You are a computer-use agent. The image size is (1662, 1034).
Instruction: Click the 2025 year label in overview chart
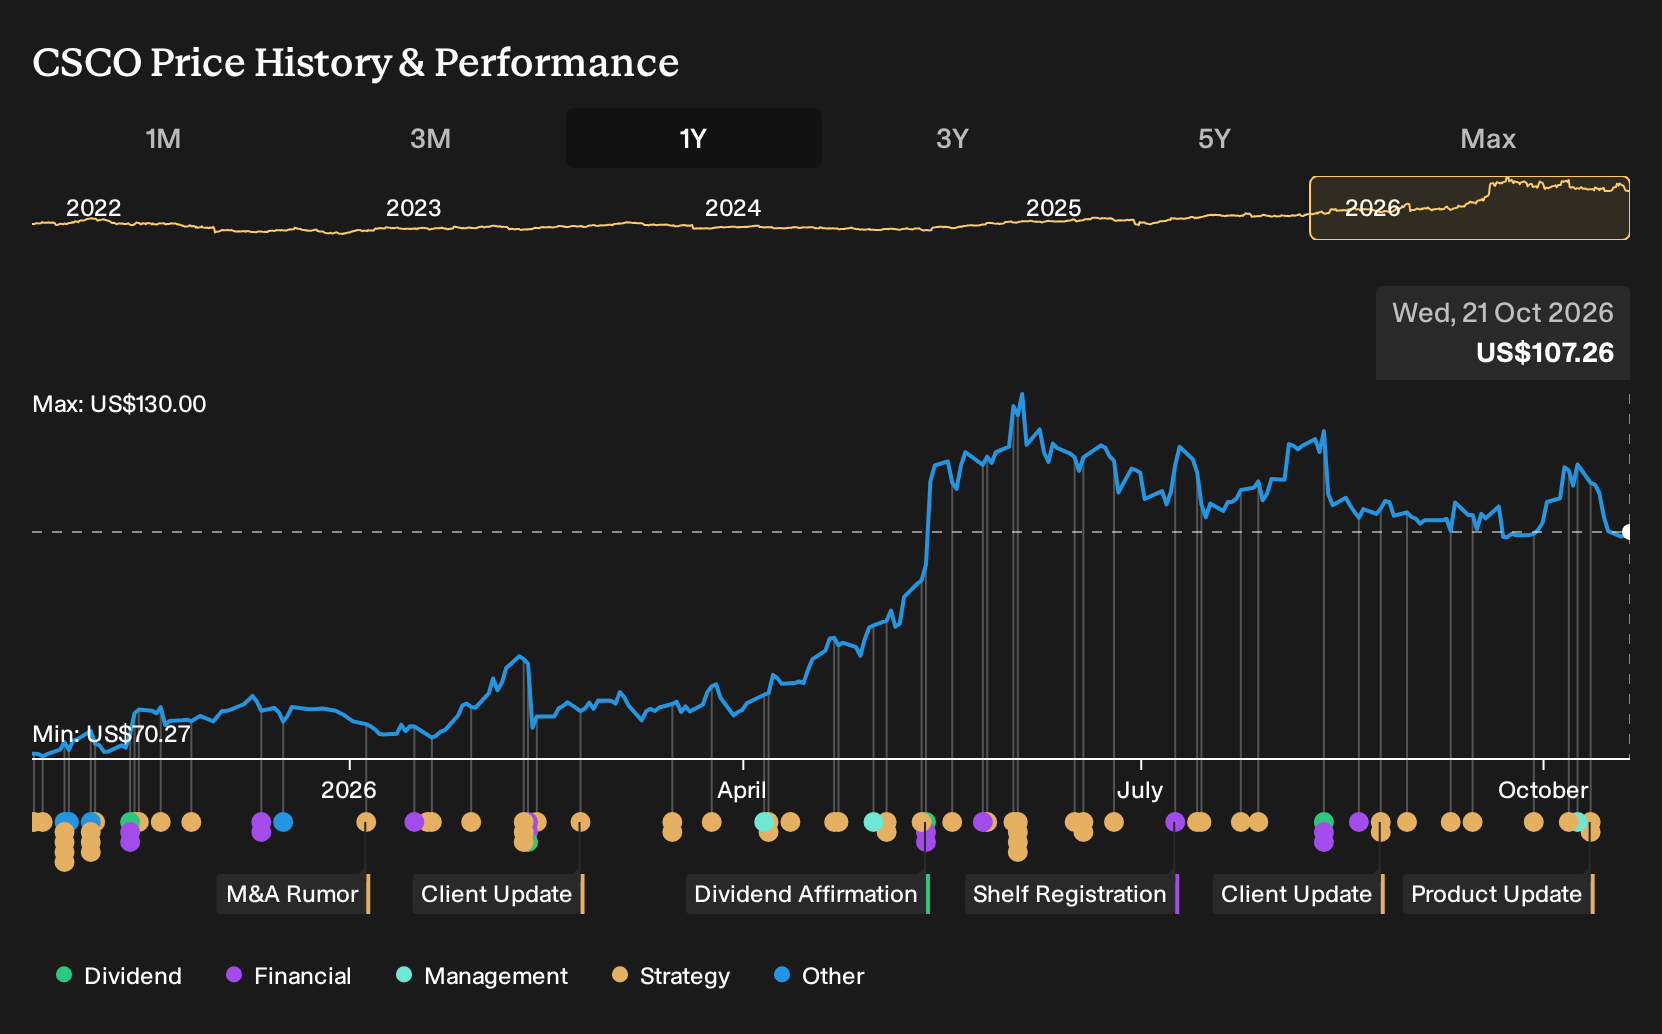1053,208
